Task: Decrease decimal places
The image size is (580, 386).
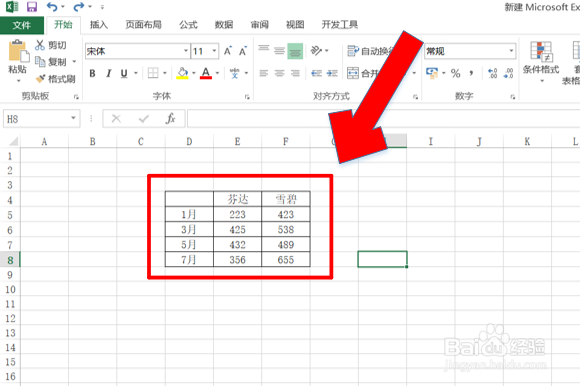Action: 509,73
